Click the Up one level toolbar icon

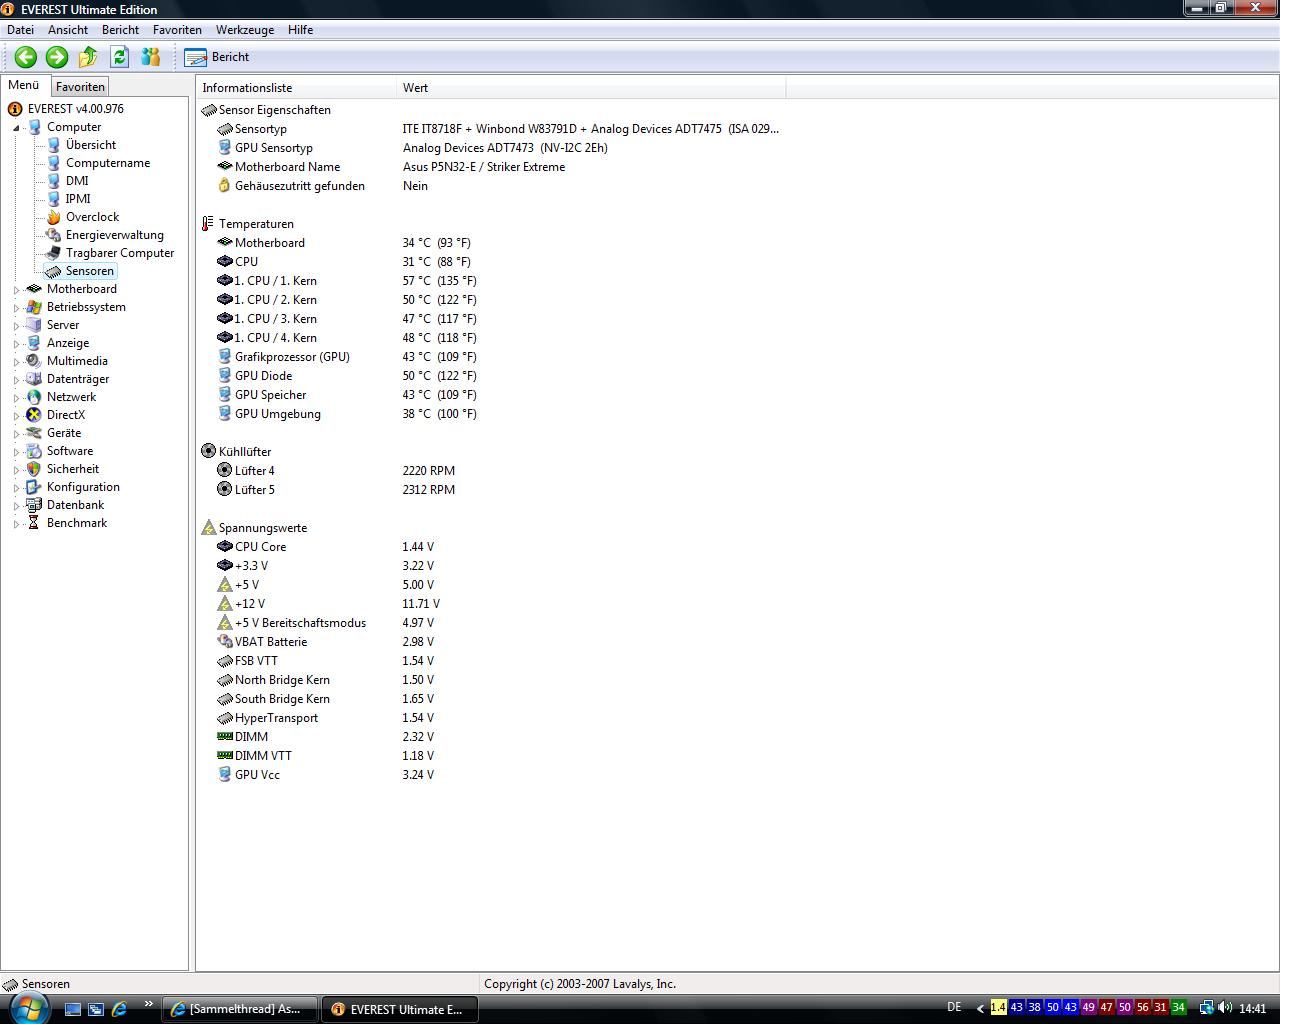pos(88,57)
